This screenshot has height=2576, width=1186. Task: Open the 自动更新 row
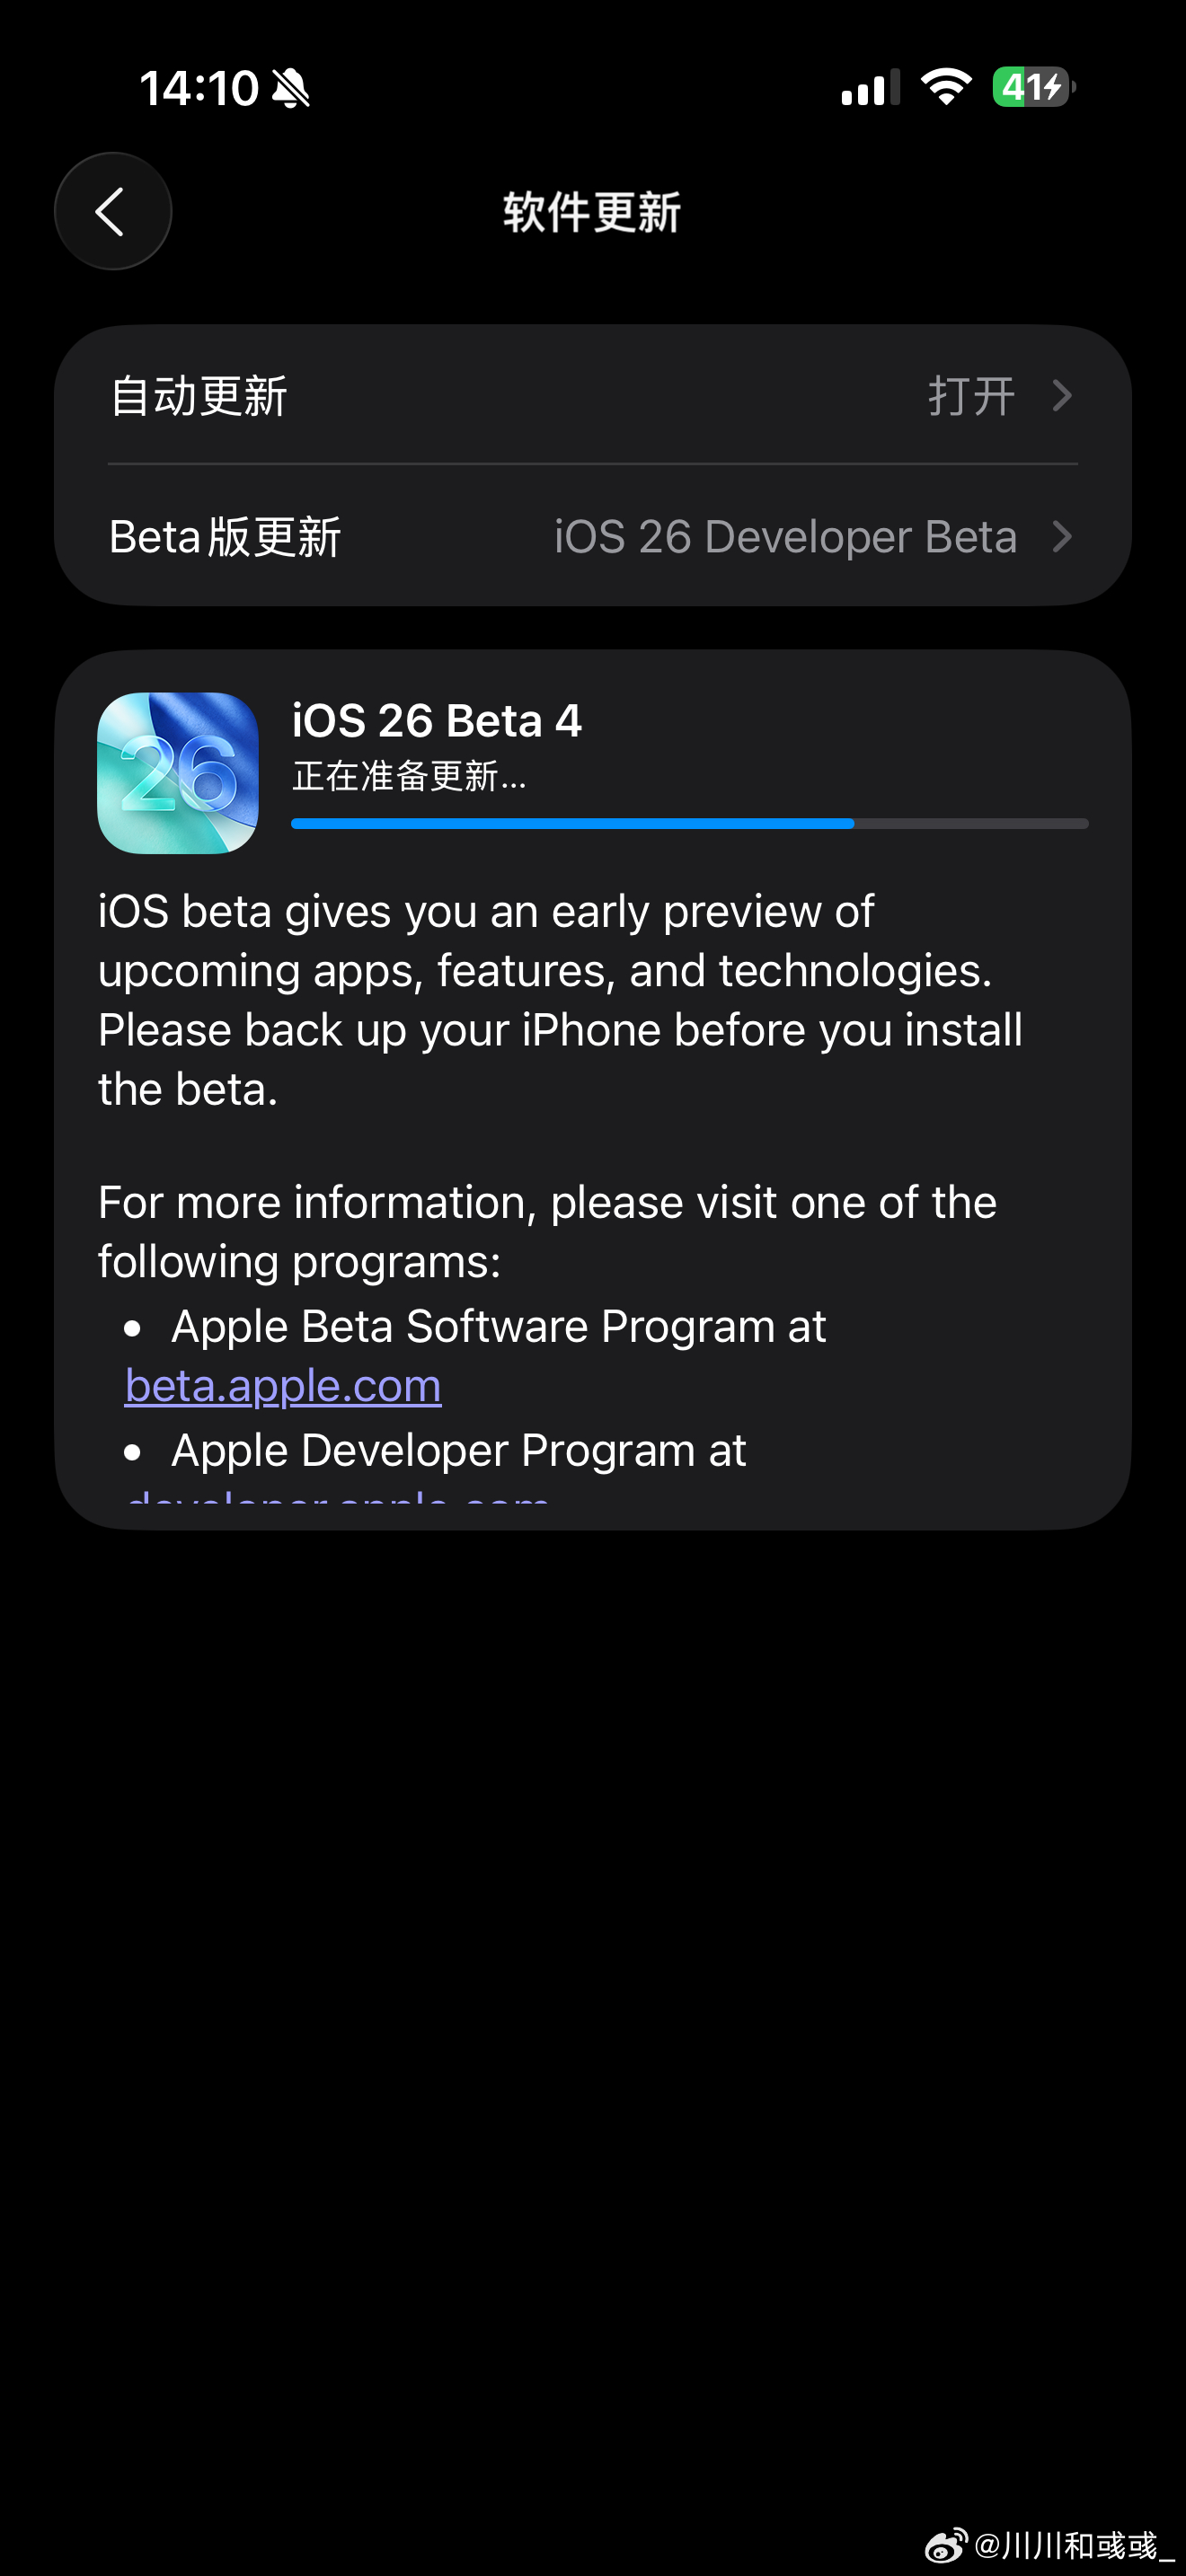593,396
